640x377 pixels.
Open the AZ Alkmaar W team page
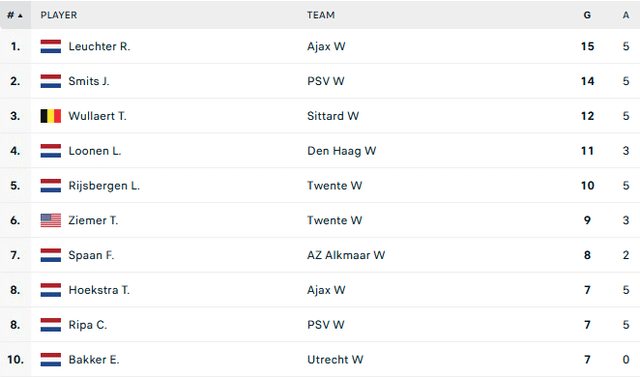[x=346, y=255]
